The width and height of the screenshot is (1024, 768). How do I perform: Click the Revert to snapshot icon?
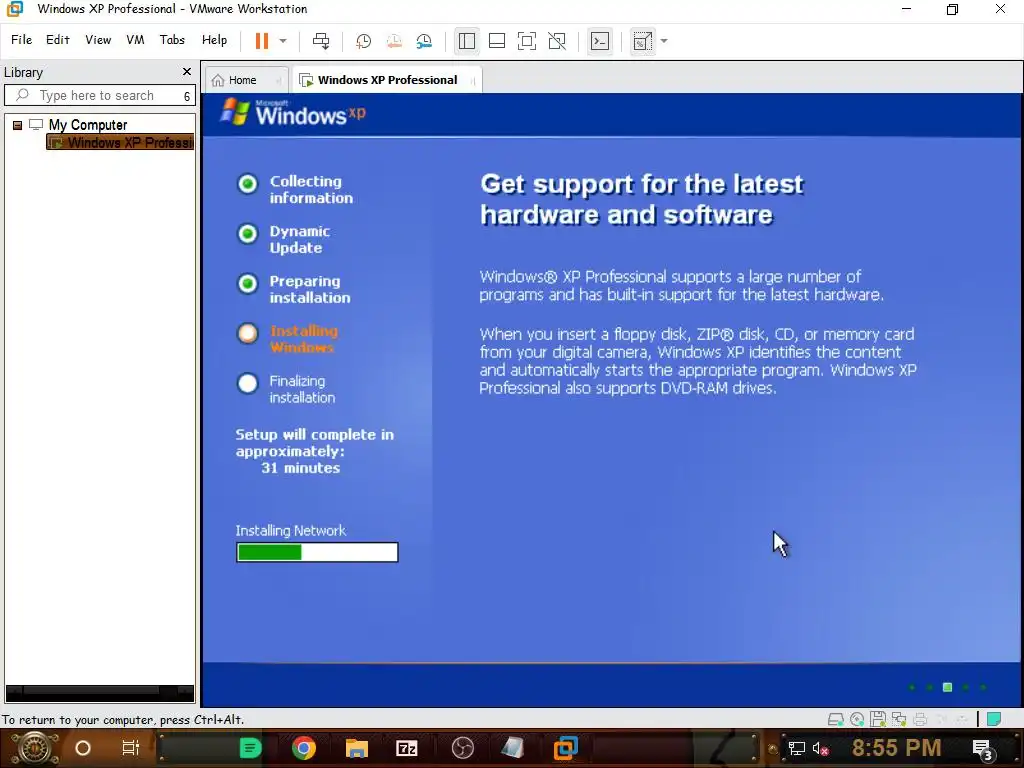394,41
